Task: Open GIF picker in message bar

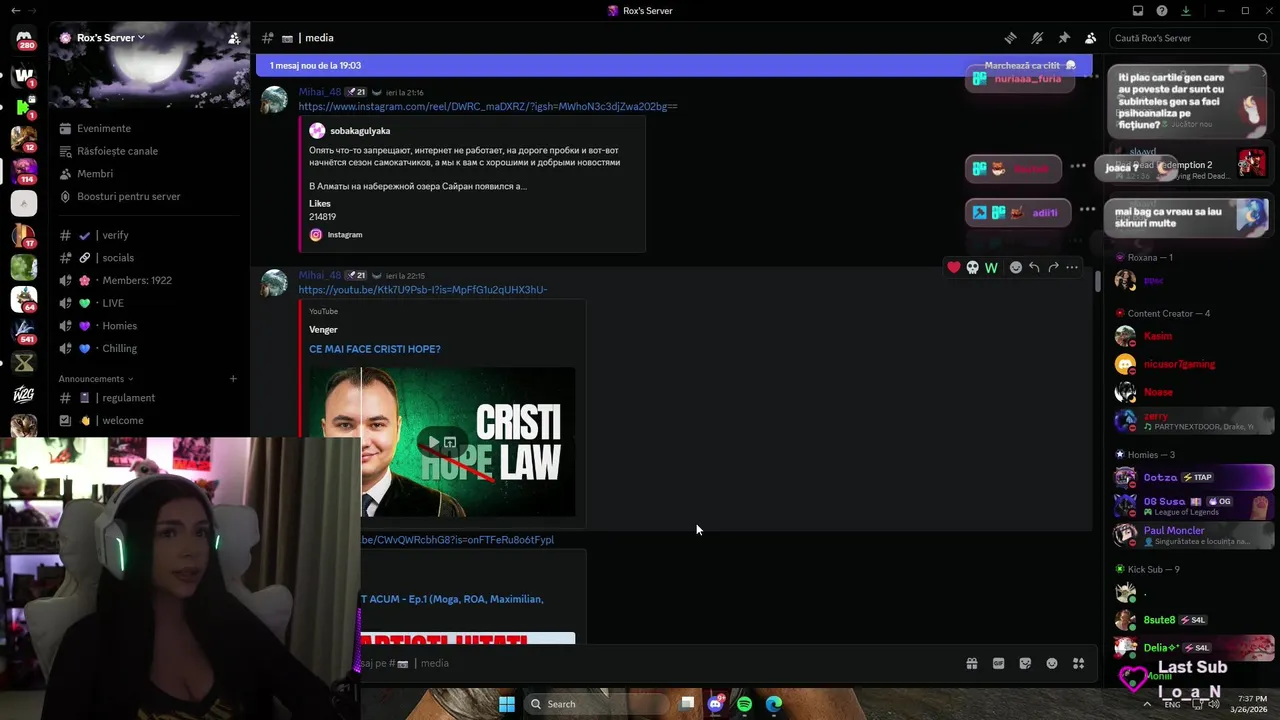Action: tap(998, 663)
